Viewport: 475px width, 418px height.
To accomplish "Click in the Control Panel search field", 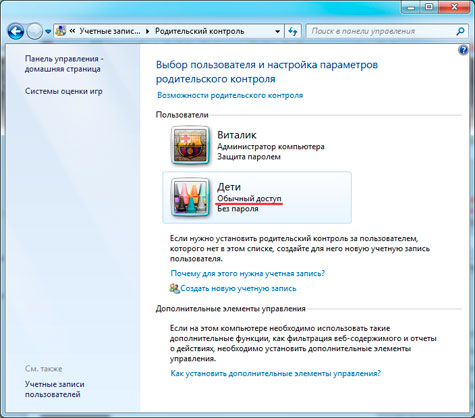I will pyautogui.click(x=381, y=31).
